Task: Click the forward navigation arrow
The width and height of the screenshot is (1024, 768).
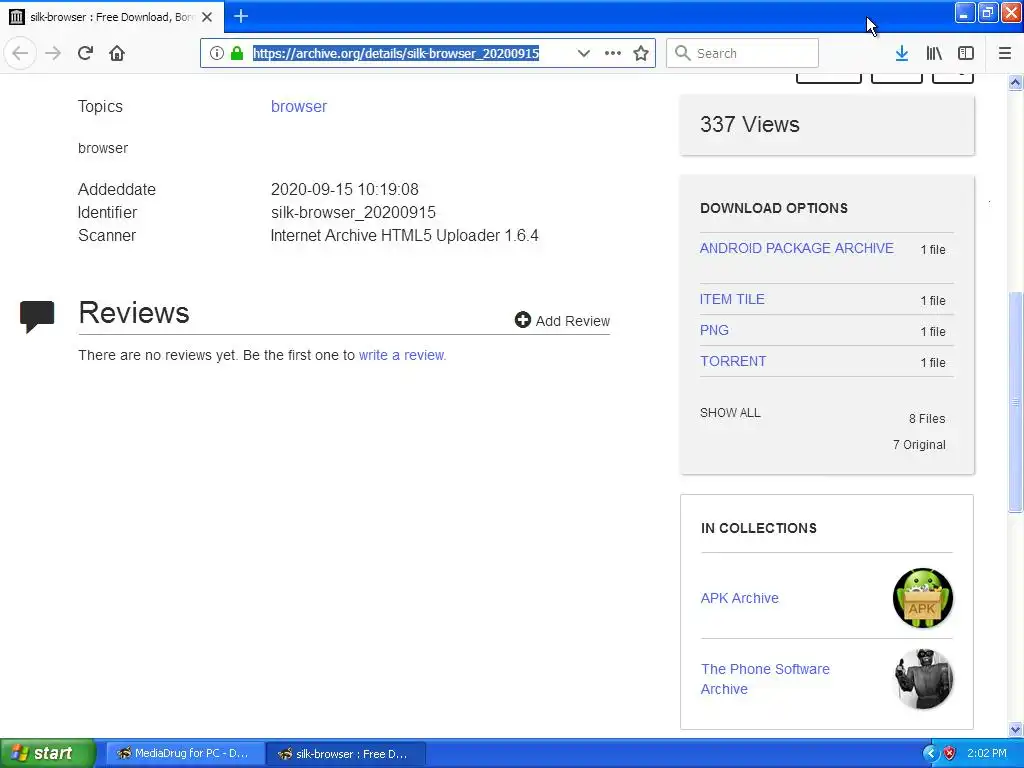Action: click(x=53, y=53)
